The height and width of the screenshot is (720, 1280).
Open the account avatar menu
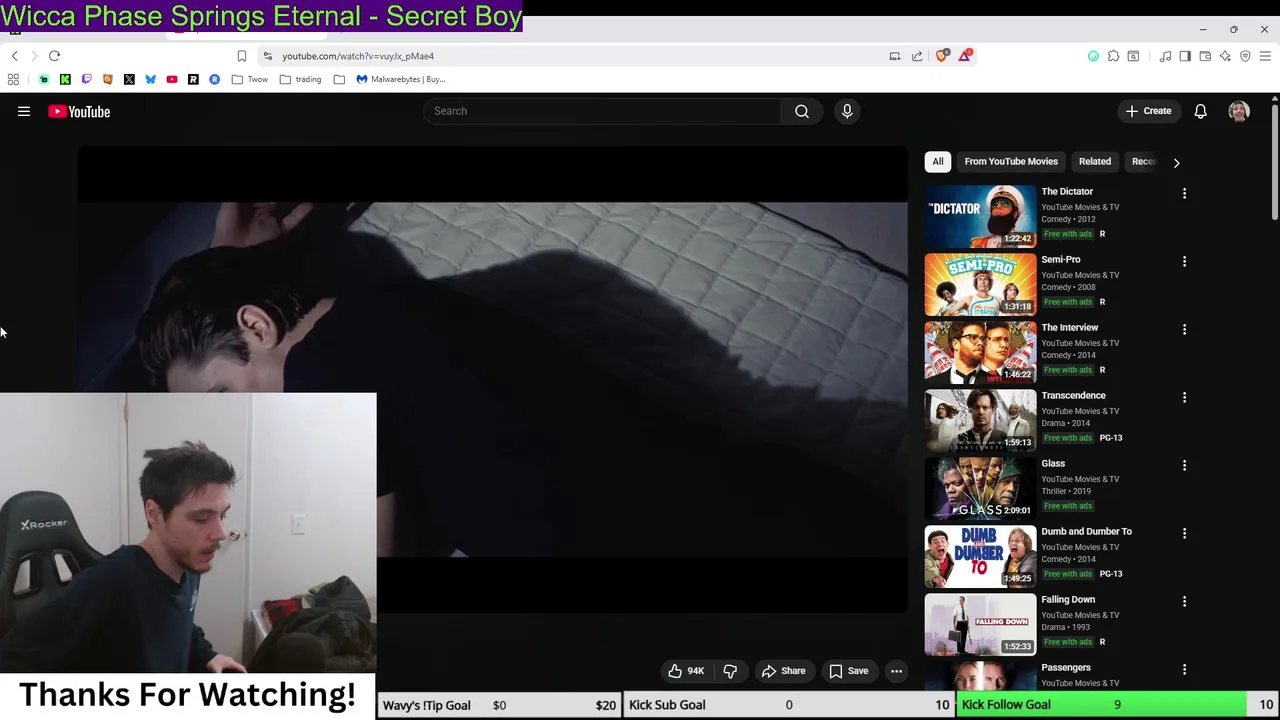(1239, 111)
